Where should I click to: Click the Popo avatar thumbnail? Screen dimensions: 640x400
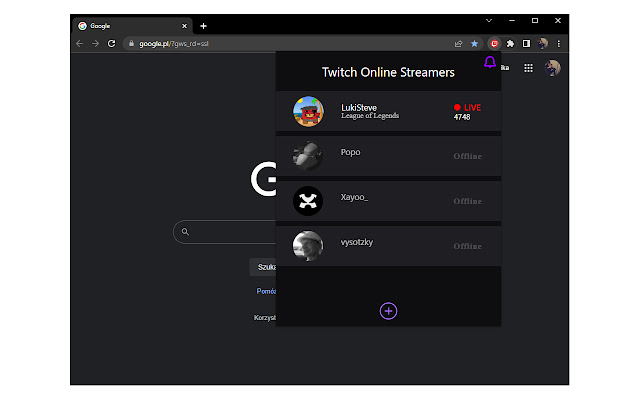coord(308,156)
